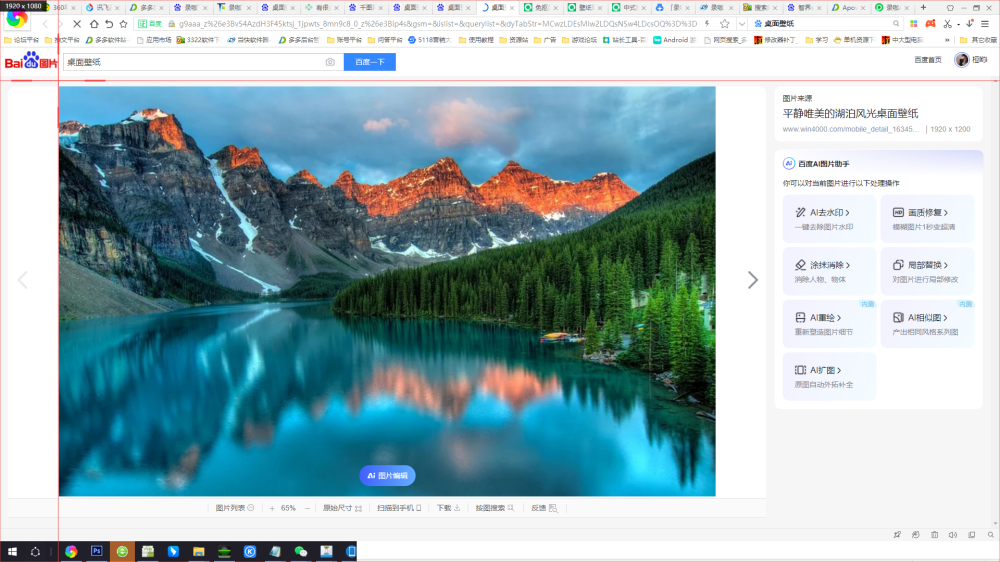Expand the address bar dropdown chevron

click(742, 24)
